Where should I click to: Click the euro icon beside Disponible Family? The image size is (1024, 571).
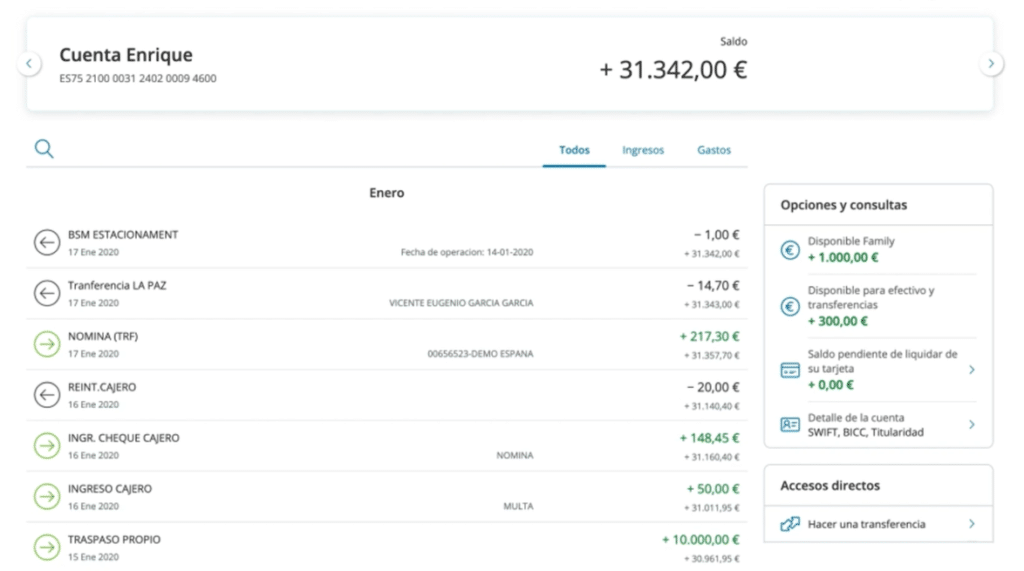pyautogui.click(x=790, y=250)
